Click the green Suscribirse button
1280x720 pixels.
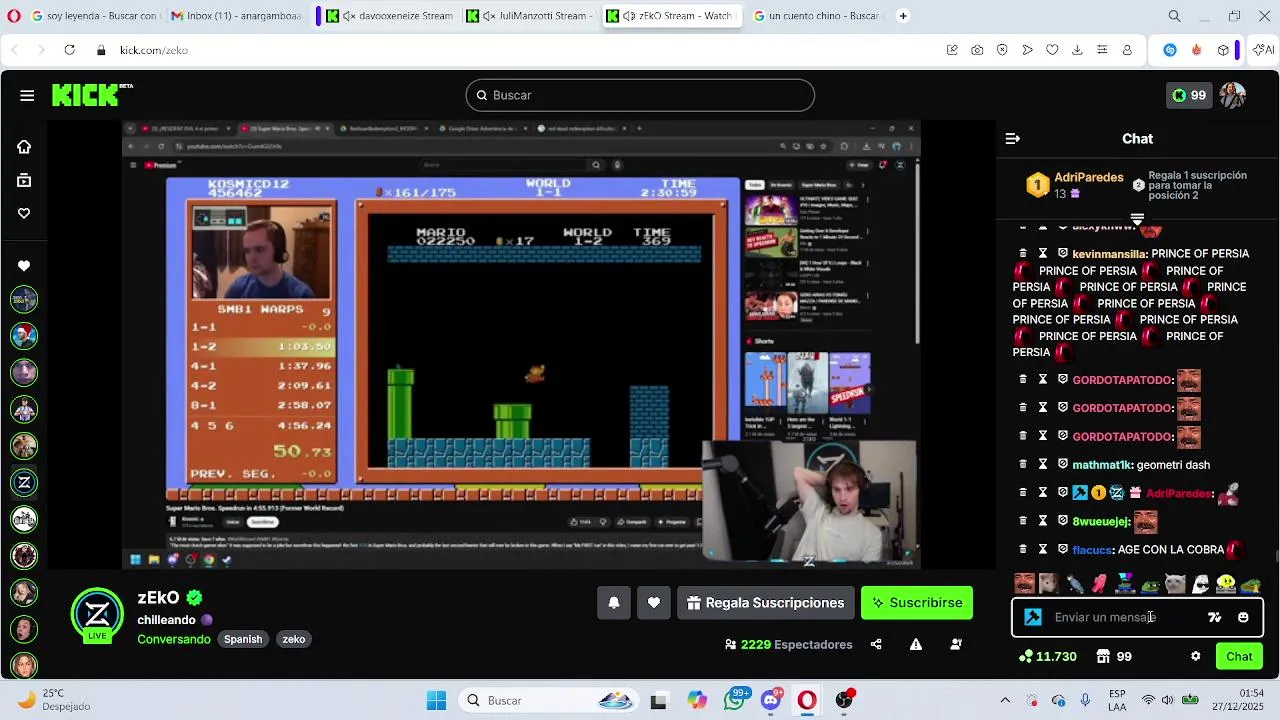(x=917, y=603)
